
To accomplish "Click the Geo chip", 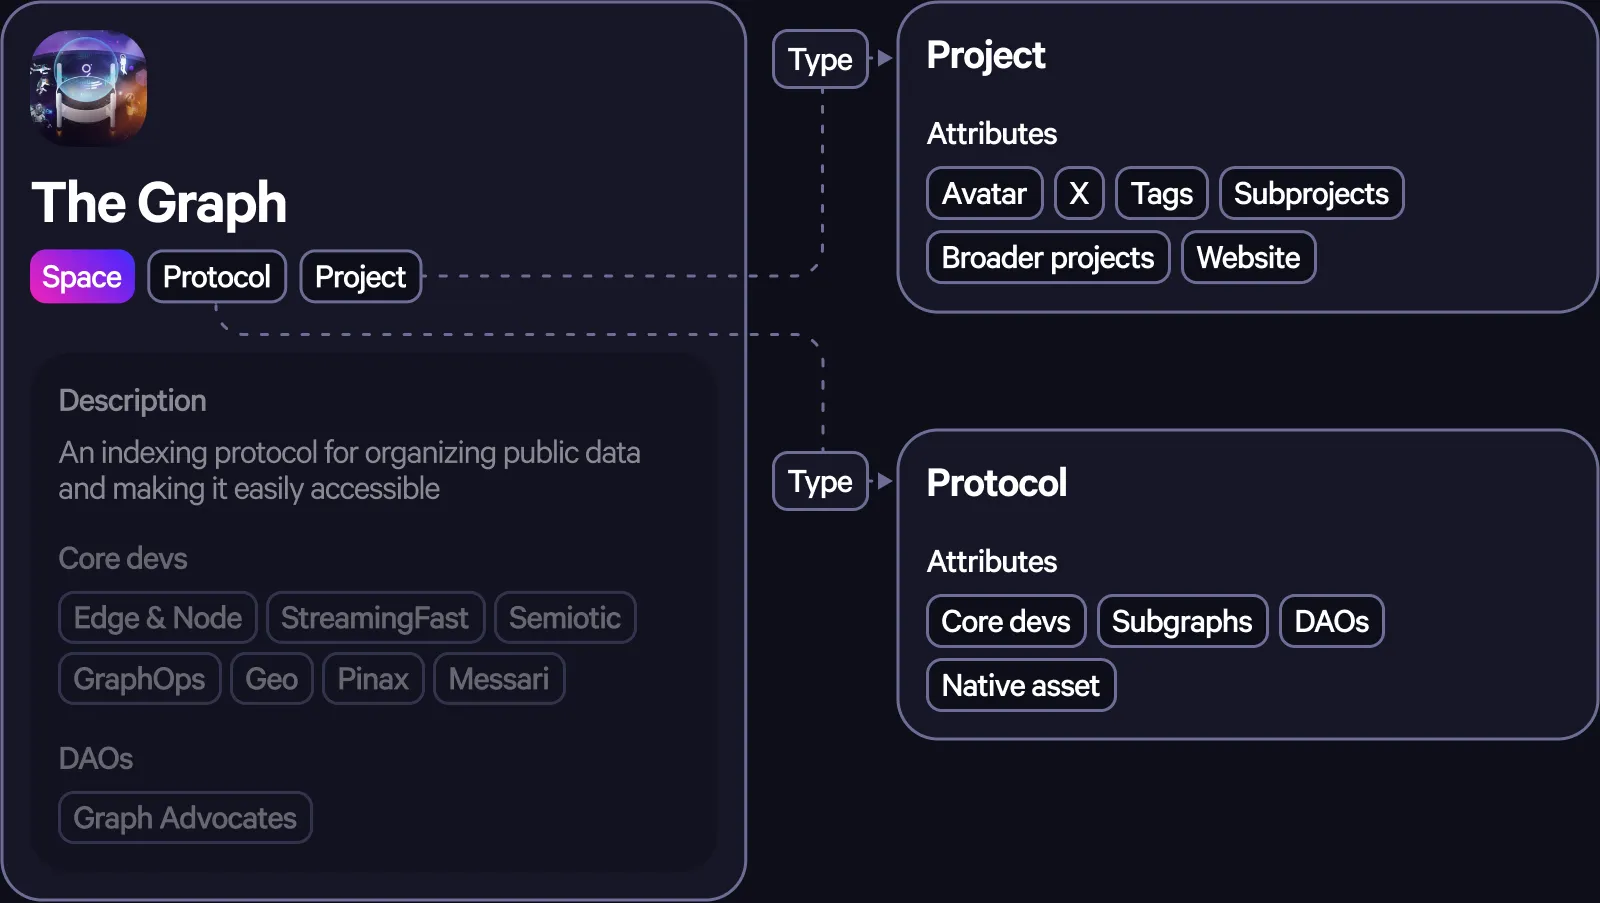I will click(x=272, y=679).
